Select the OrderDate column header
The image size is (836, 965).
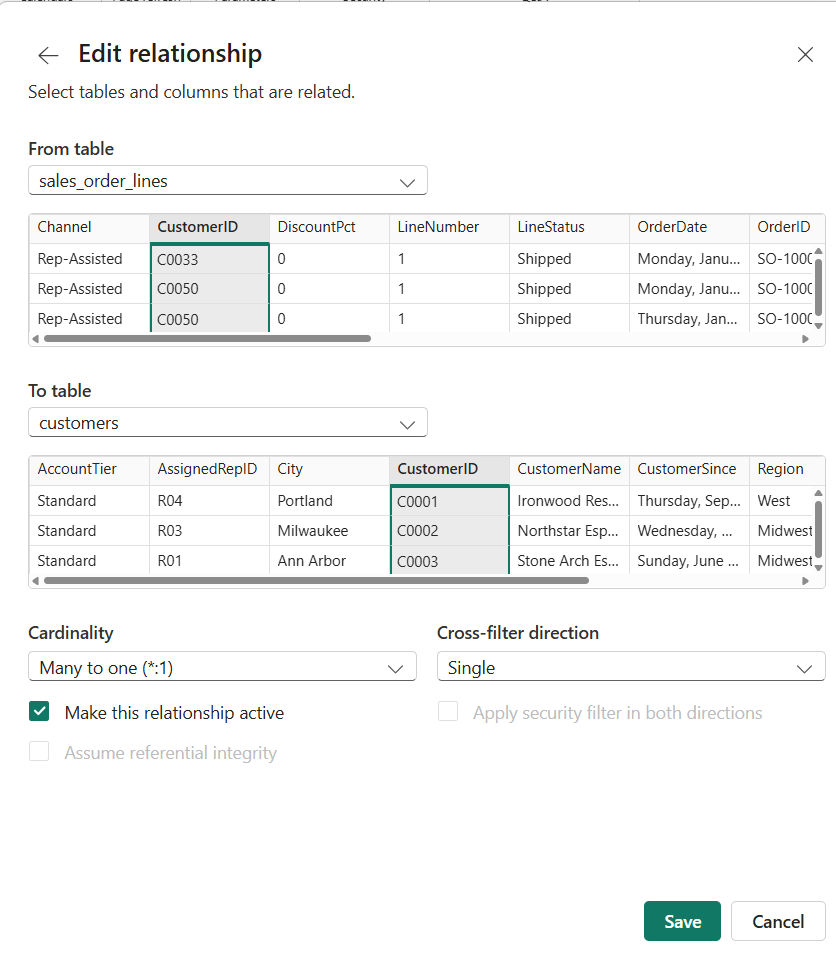pos(689,227)
